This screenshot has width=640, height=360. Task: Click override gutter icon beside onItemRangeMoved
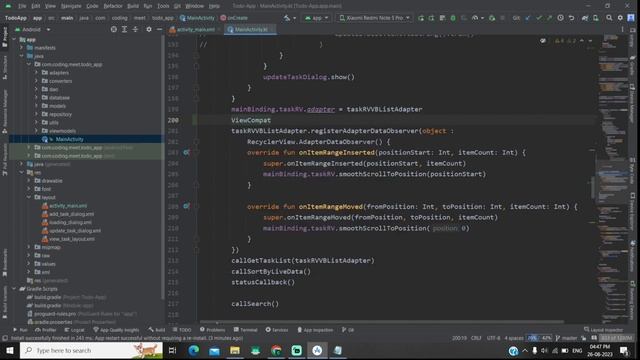(x=186, y=207)
